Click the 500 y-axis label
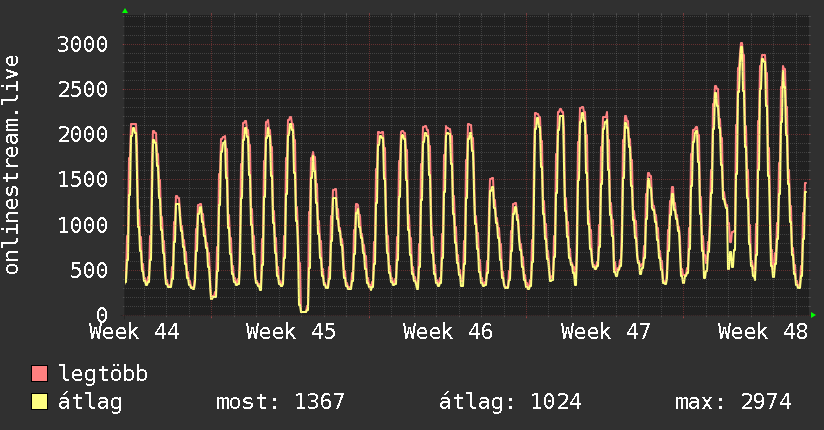Screen dimensions: 824x430 [x=89, y=270]
